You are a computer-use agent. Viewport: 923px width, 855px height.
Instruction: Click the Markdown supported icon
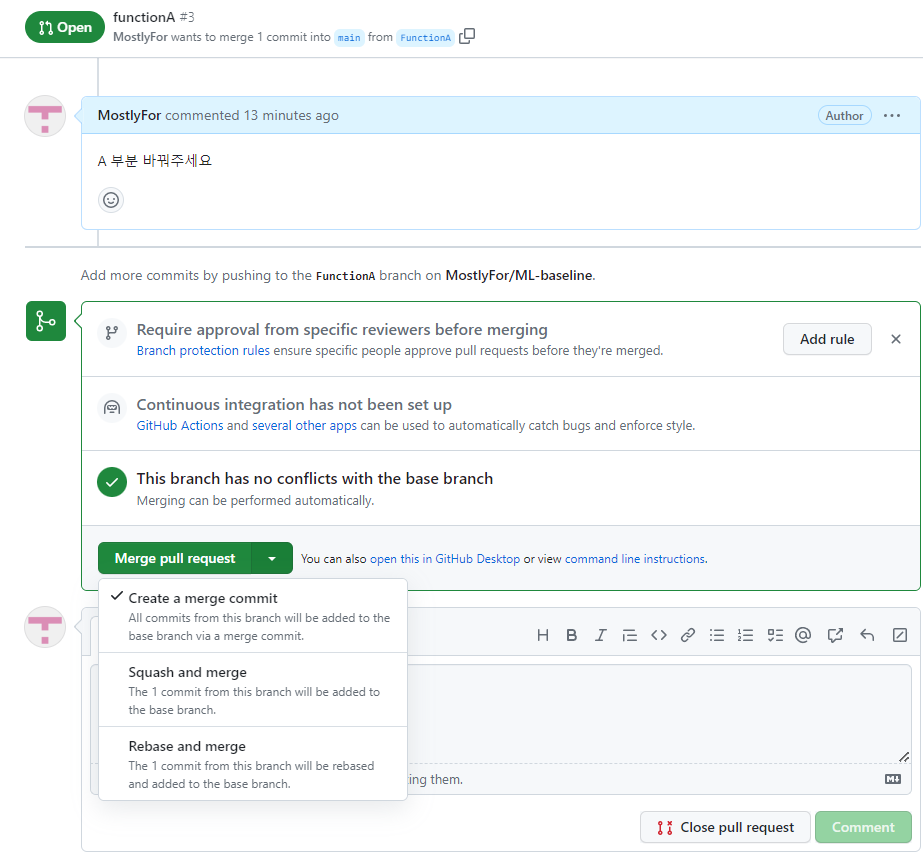pyautogui.click(x=892, y=779)
